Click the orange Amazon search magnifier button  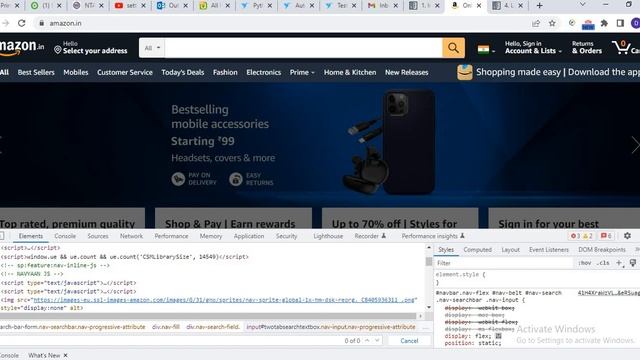[x=453, y=48]
